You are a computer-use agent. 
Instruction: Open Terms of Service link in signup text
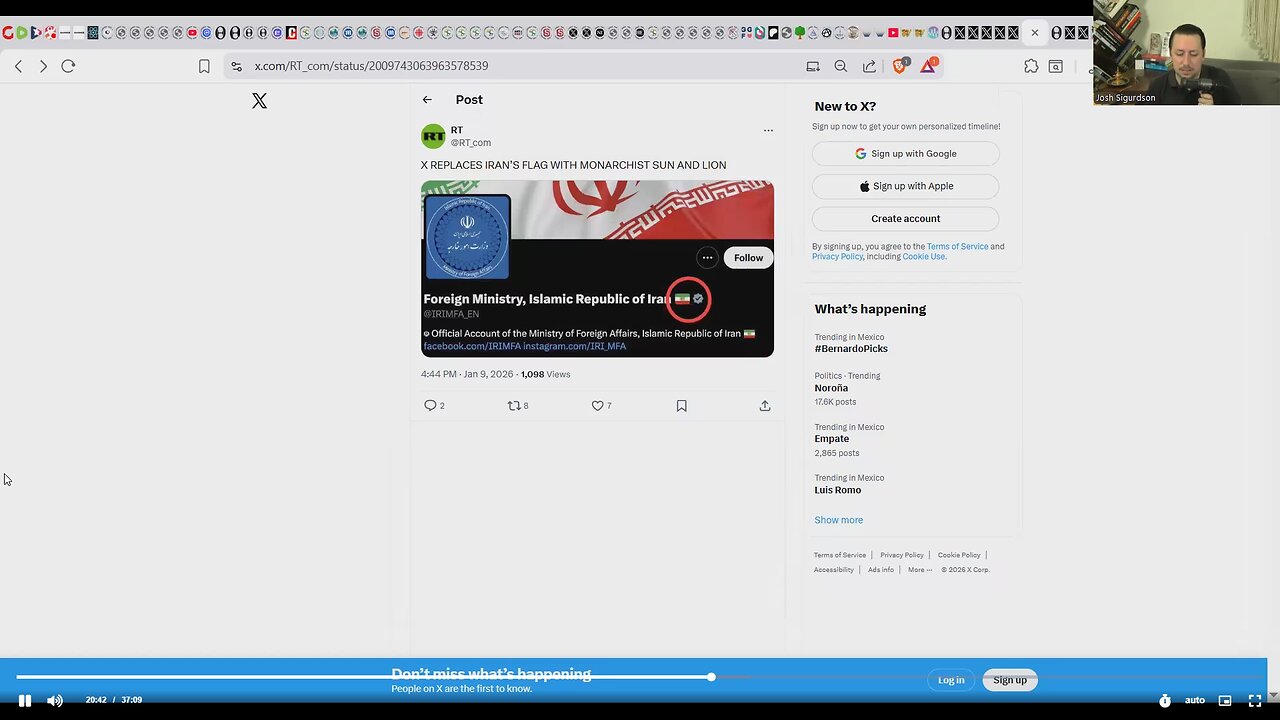[x=957, y=246]
